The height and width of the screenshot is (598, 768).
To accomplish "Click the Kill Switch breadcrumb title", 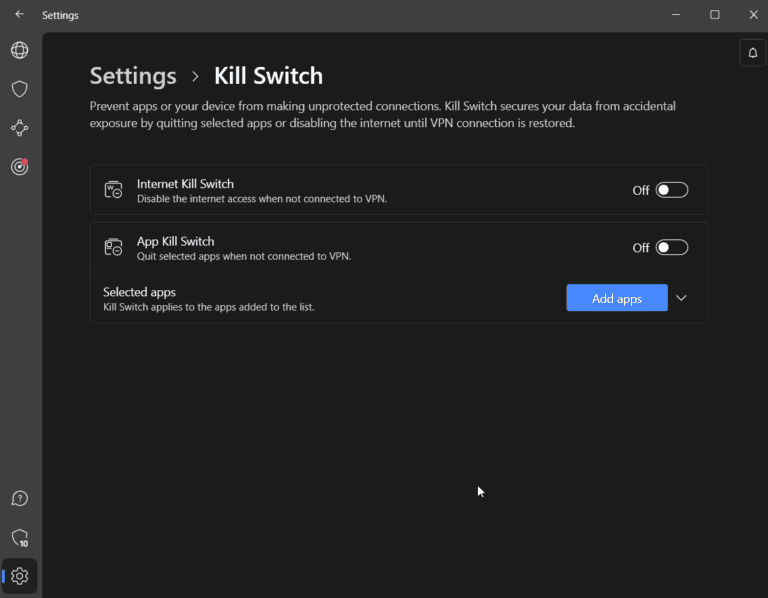I will click(268, 76).
